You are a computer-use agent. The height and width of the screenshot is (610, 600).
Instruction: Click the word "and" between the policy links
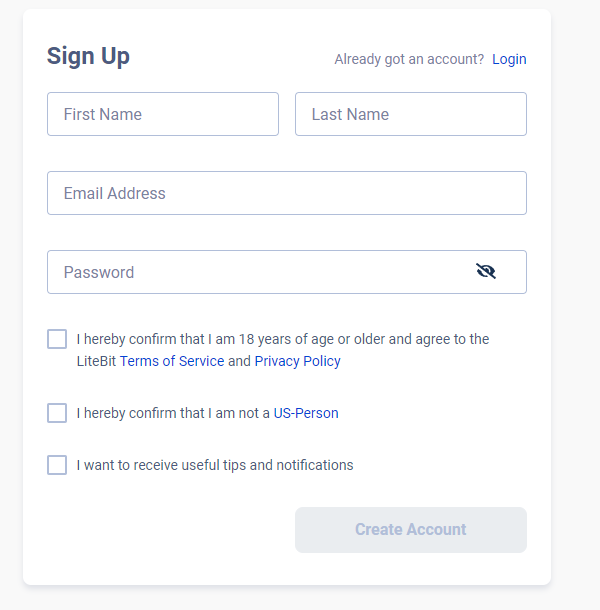pyautogui.click(x=239, y=361)
